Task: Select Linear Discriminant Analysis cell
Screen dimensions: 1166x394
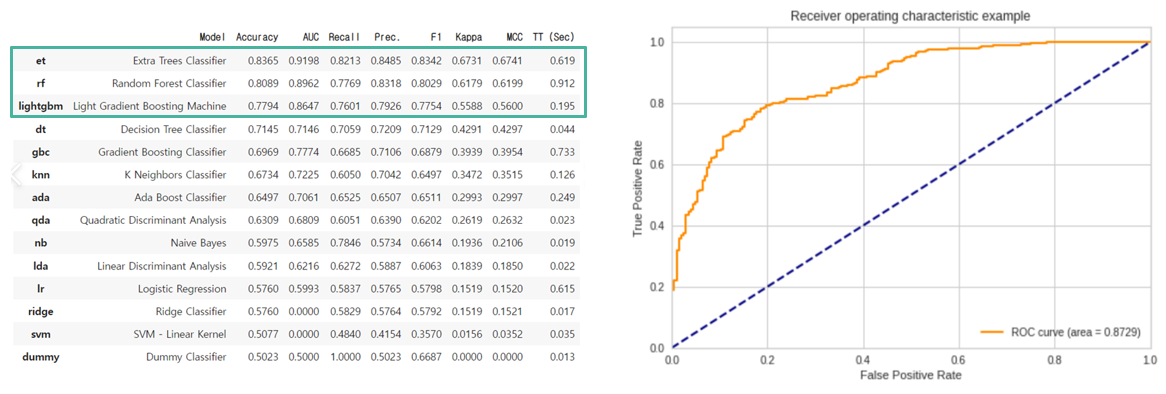Action: coord(161,265)
